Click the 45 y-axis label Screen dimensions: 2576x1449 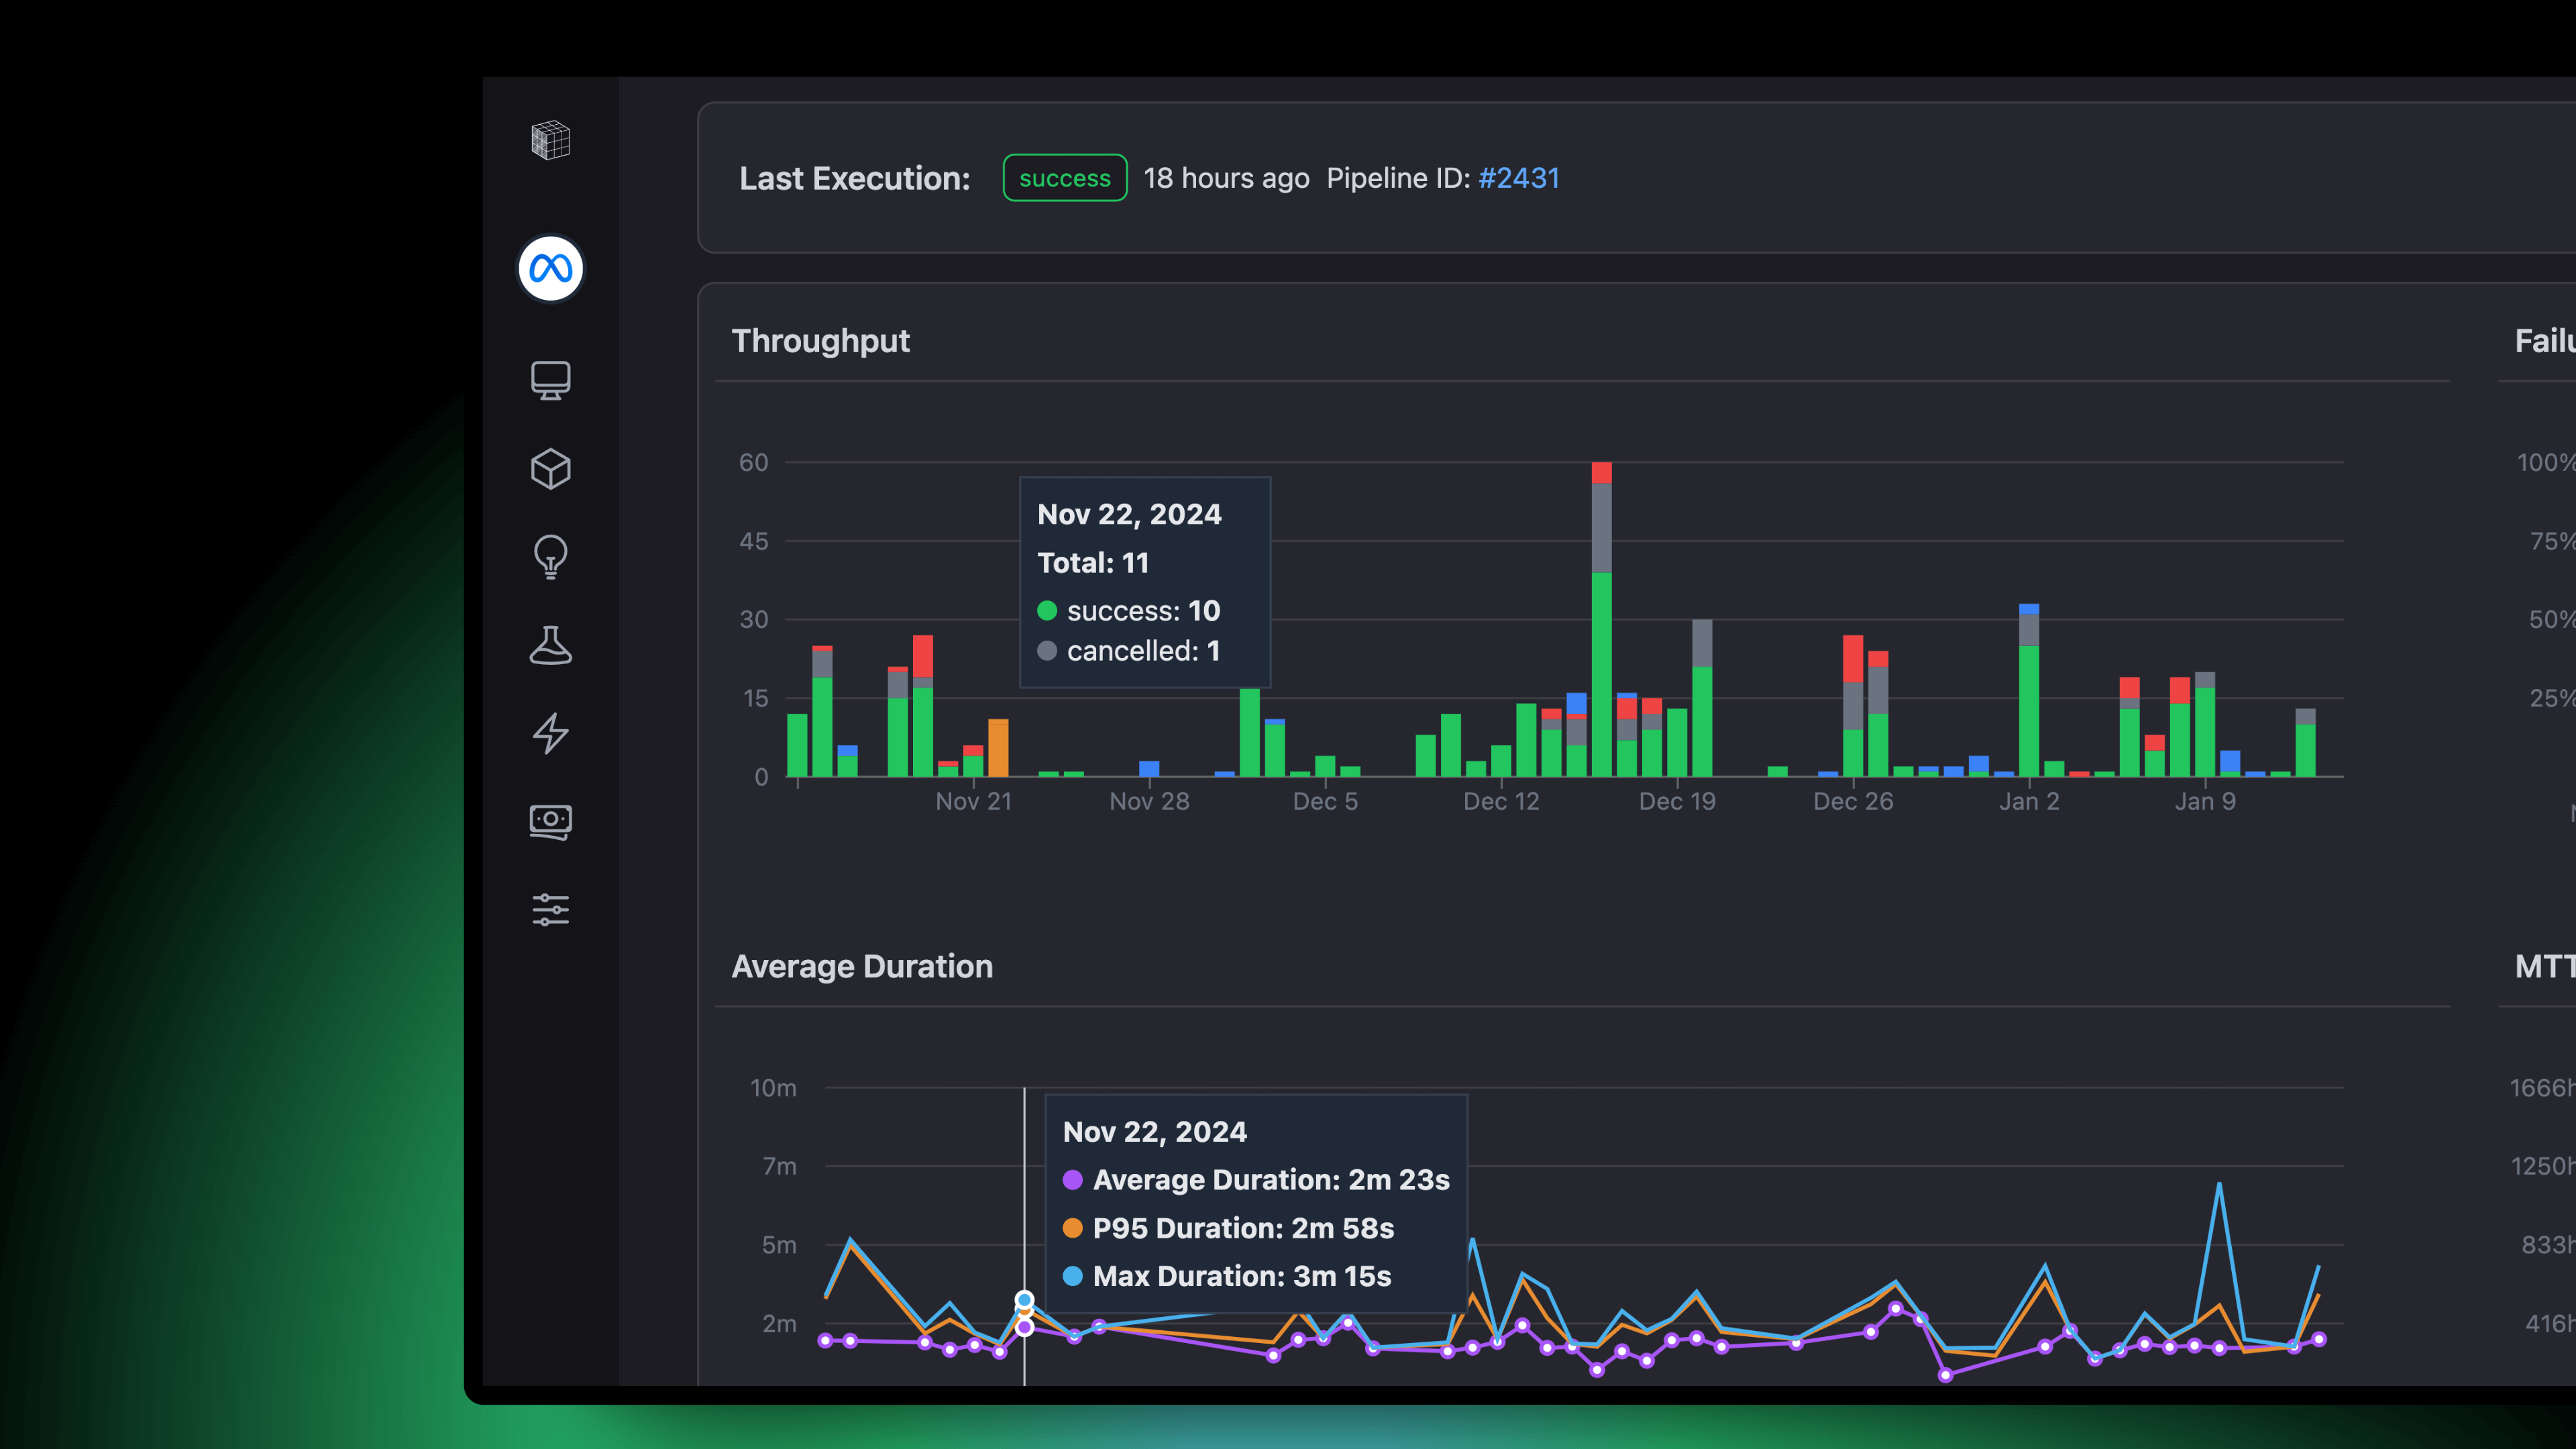pyautogui.click(x=753, y=541)
